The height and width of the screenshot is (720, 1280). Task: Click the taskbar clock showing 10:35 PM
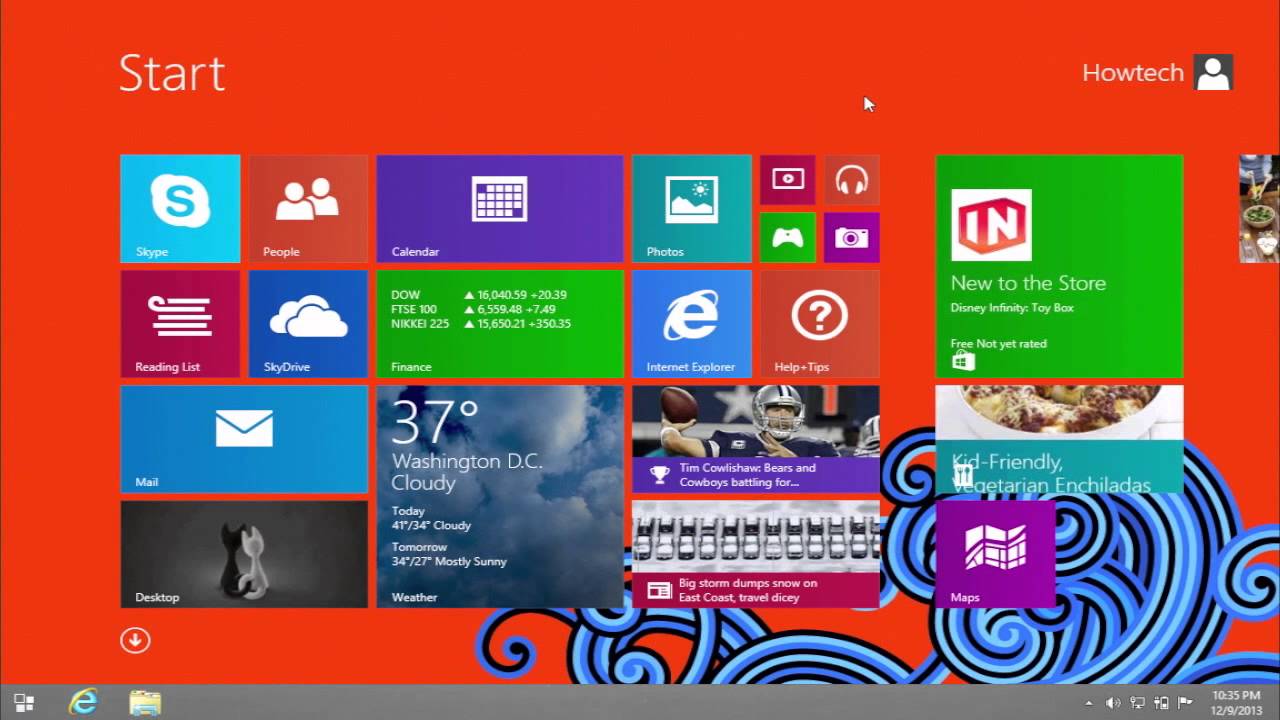(1236, 702)
